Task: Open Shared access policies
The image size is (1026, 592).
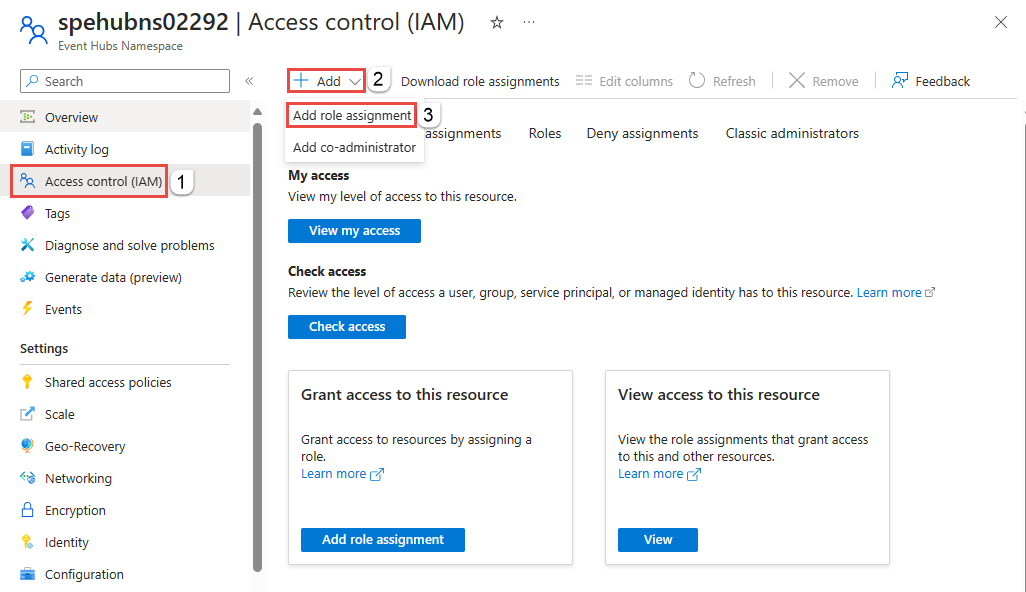Action: pos(125,382)
